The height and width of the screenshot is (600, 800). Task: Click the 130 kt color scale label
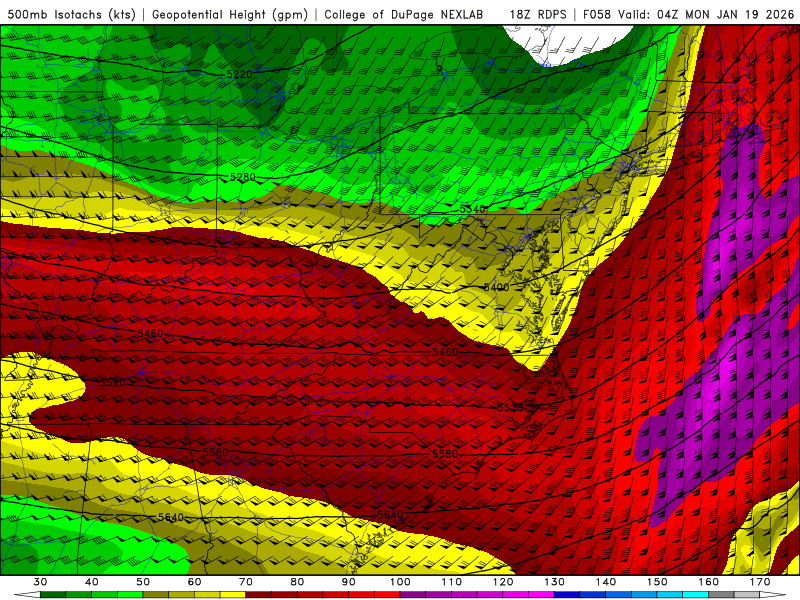click(x=555, y=582)
